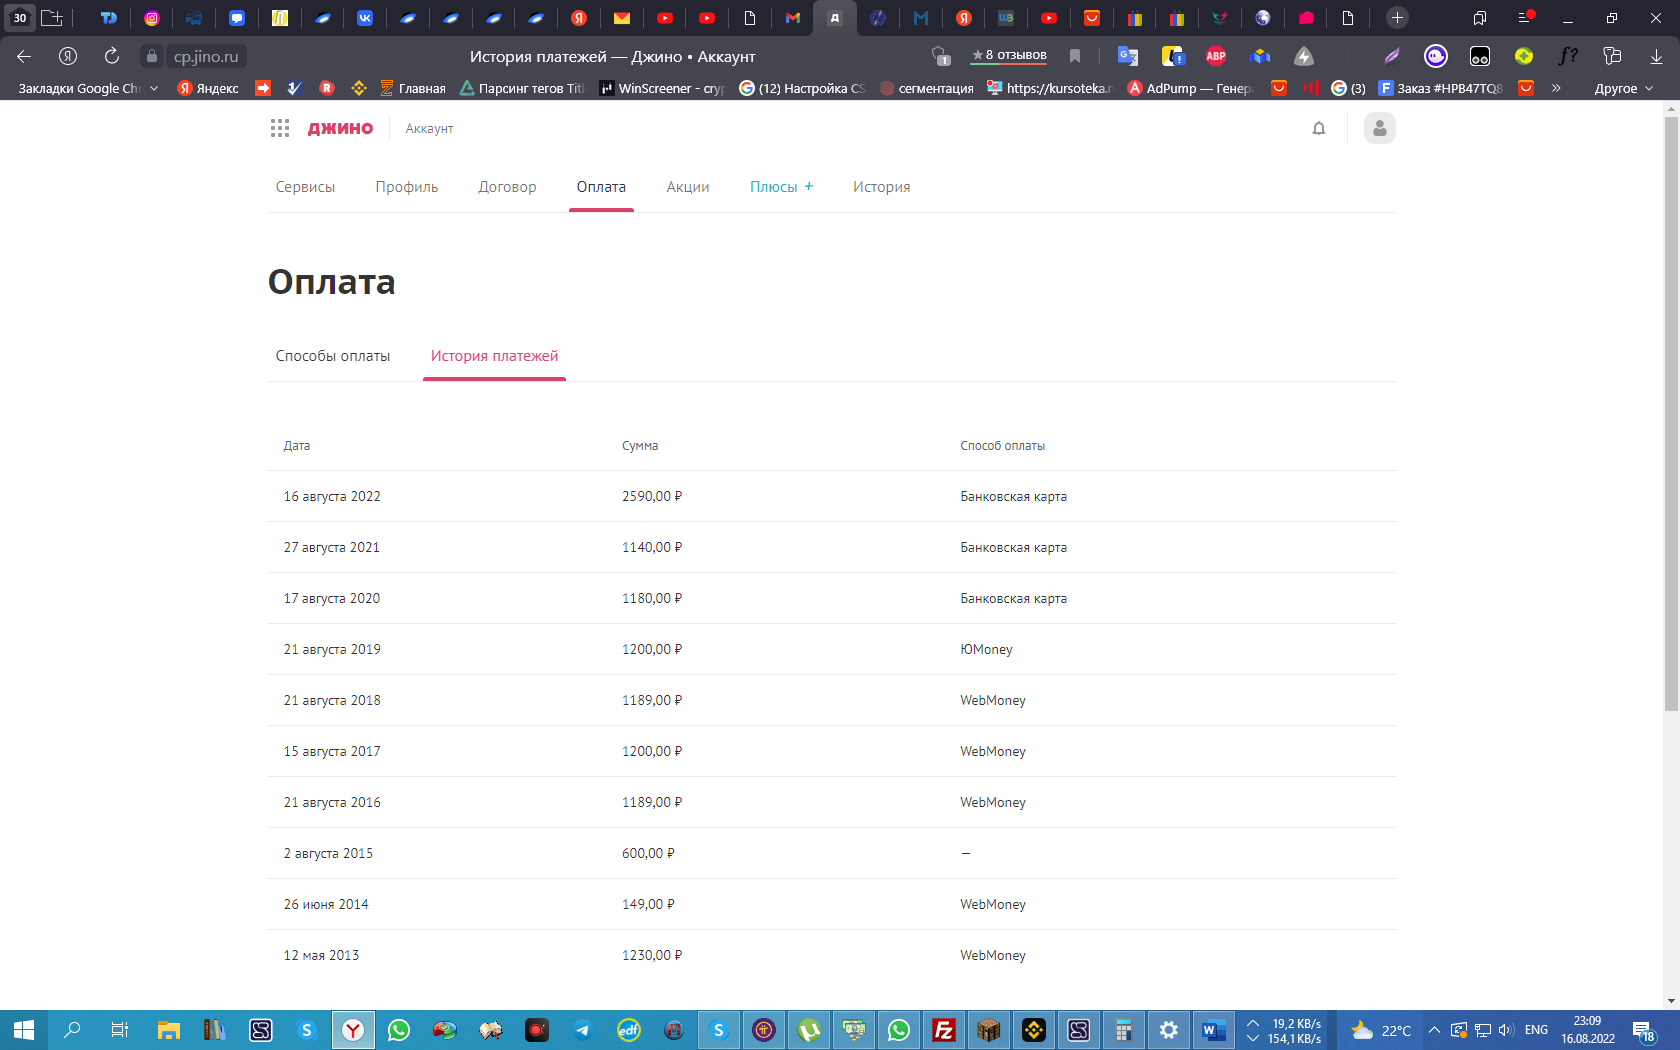Expand the Другое bookmarks folder
Viewport: 1680px width, 1050px height.
tap(1624, 88)
